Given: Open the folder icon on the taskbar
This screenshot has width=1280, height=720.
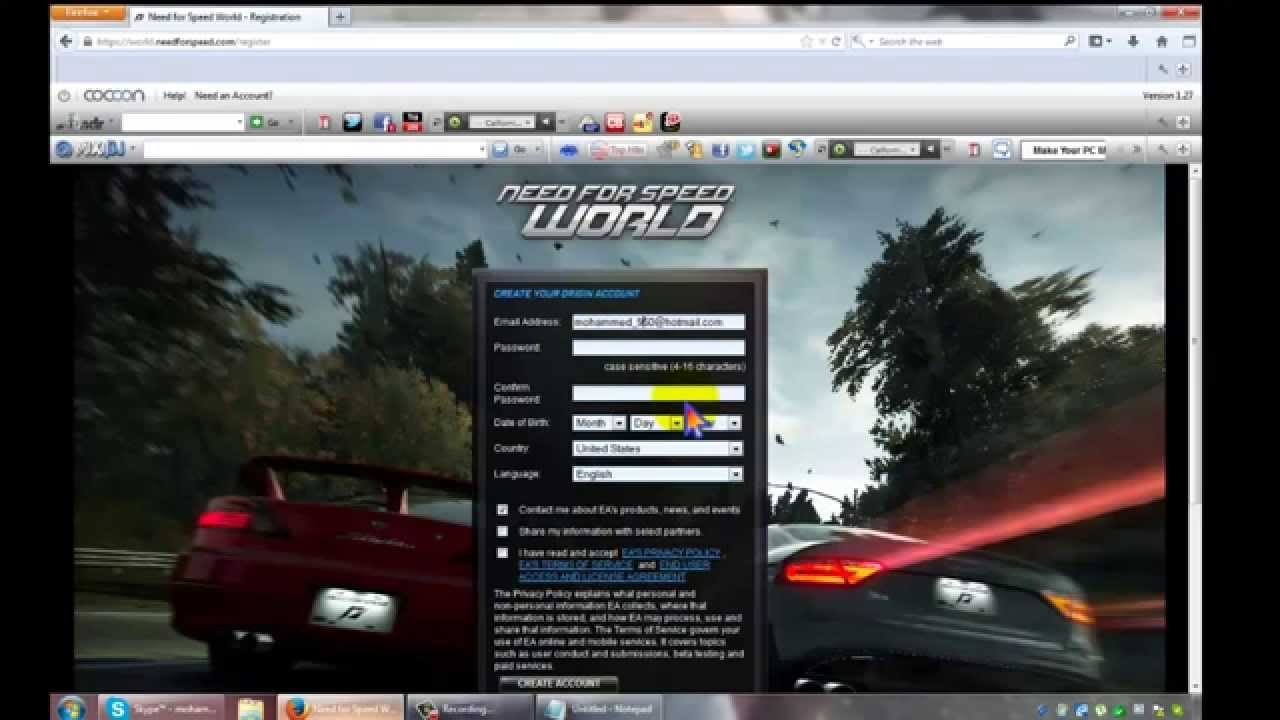Looking at the screenshot, I should pos(250,708).
